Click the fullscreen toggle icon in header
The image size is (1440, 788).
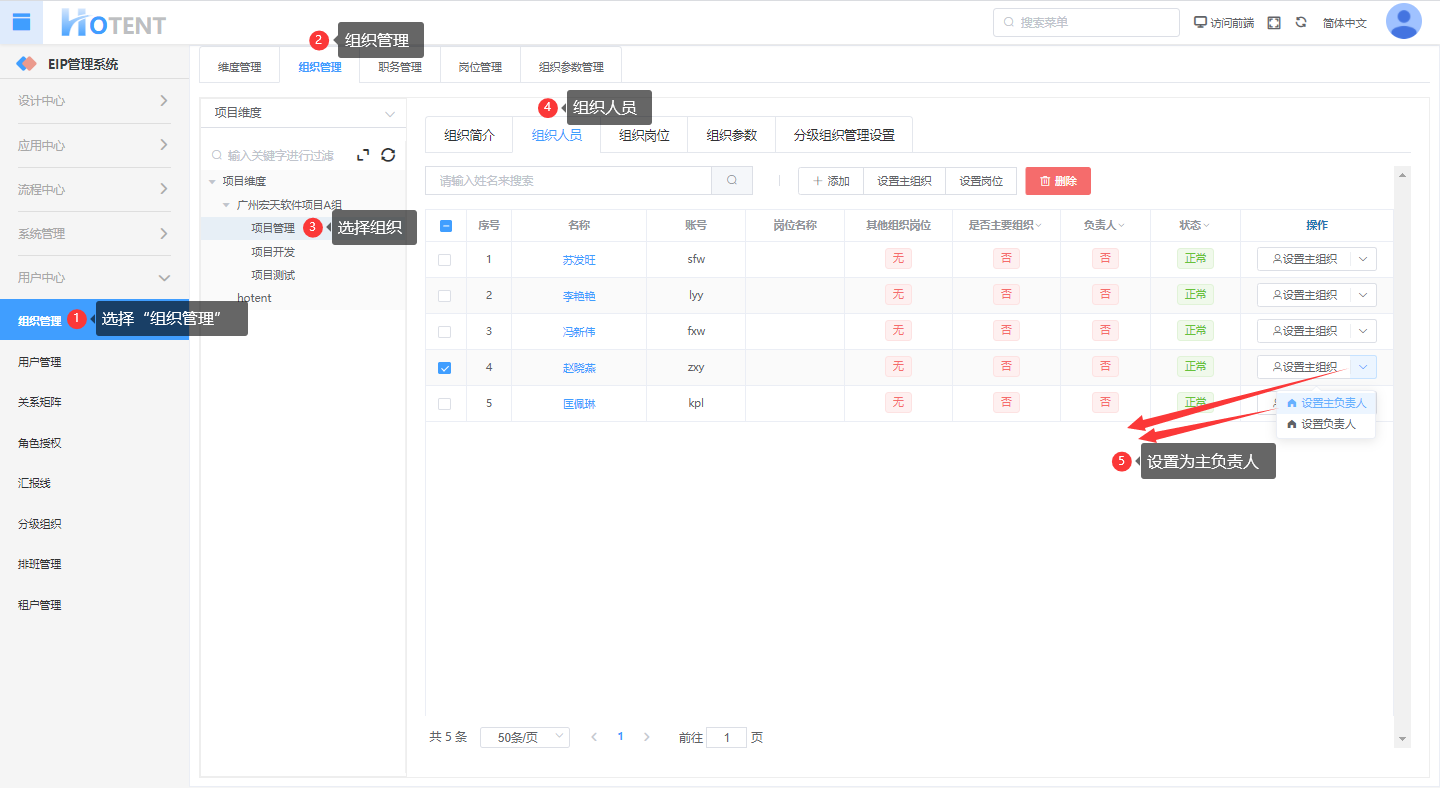point(1274,22)
